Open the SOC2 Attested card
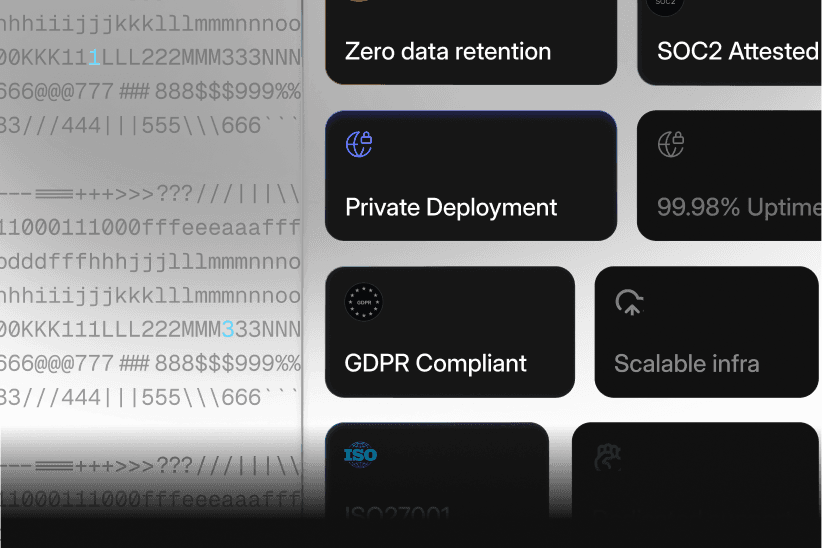Image resolution: width=822 pixels, height=548 pixels. 729,42
